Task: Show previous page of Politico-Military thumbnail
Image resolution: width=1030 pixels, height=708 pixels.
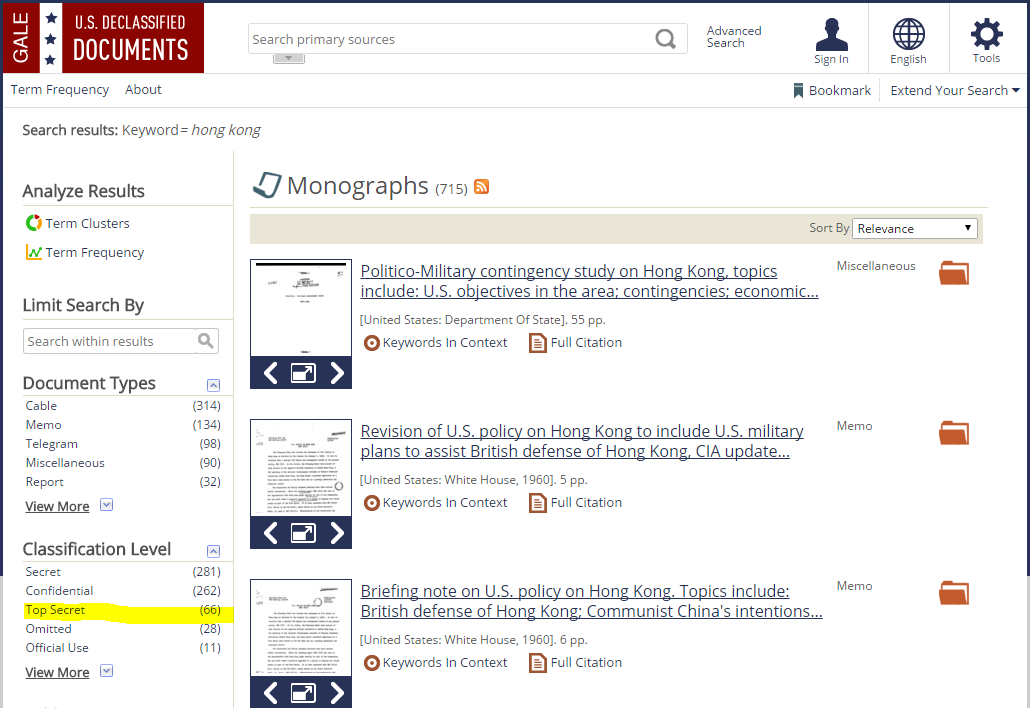Action: (x=271, y=373)
